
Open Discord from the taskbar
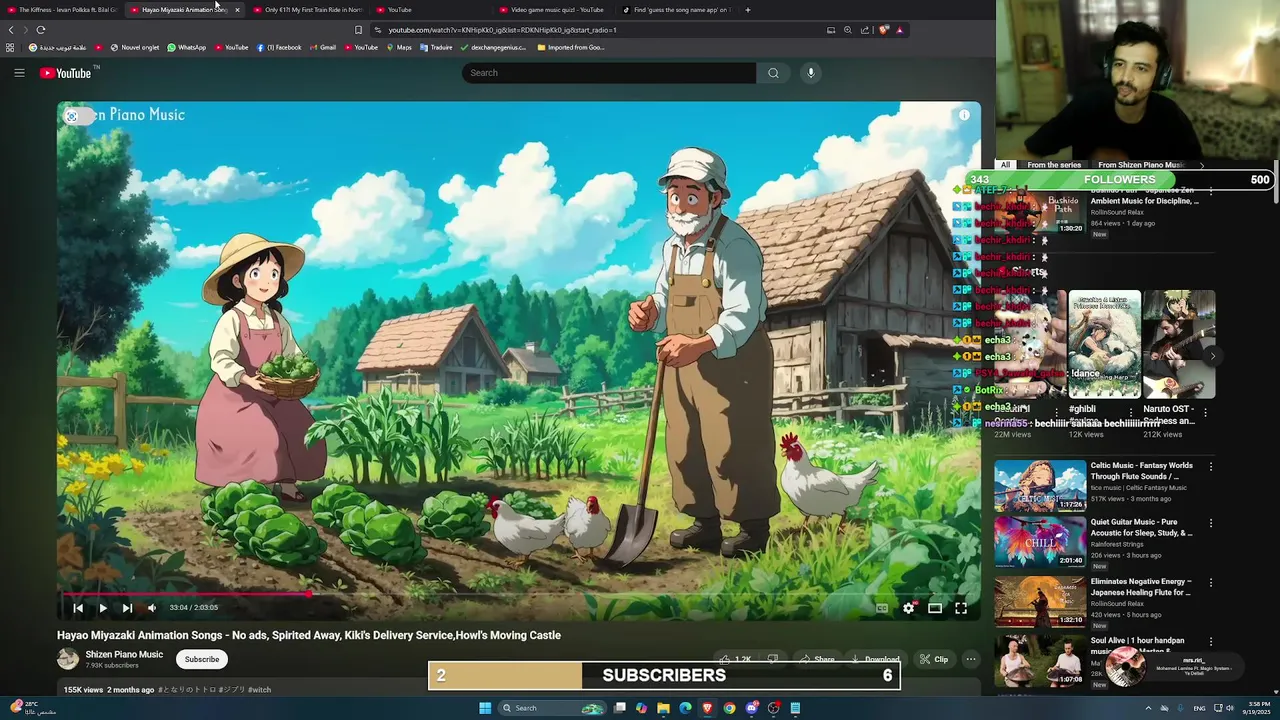(751, 708)
